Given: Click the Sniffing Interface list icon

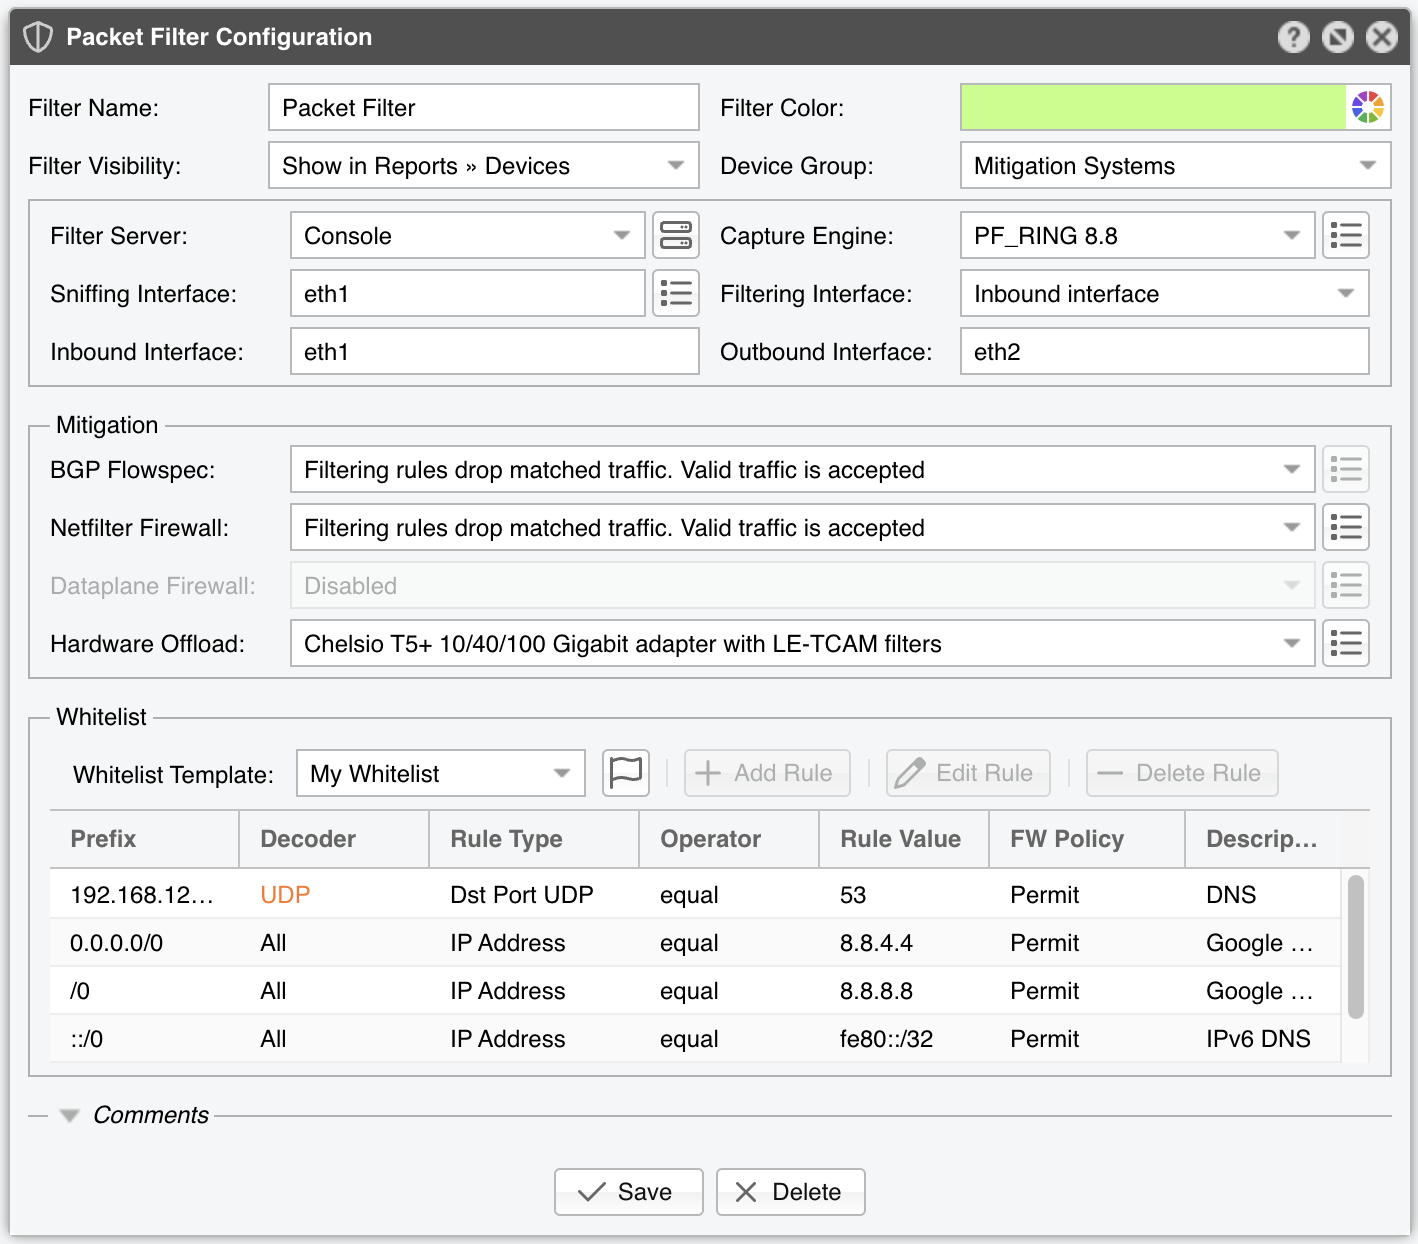Looking at the screenshot, I should [676, 294].
